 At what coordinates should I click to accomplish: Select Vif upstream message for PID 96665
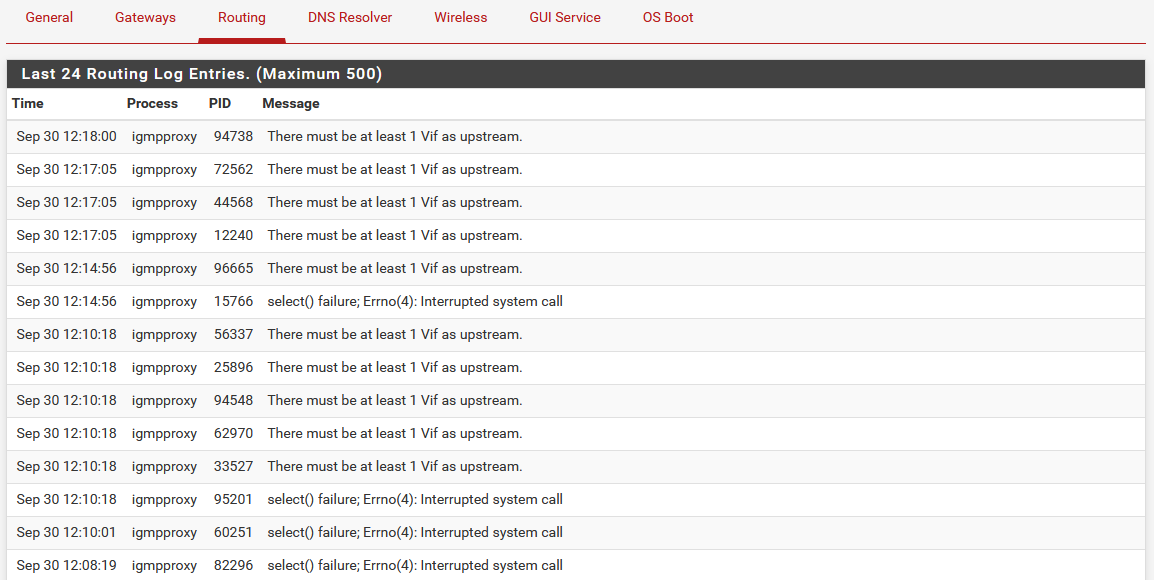394,269
